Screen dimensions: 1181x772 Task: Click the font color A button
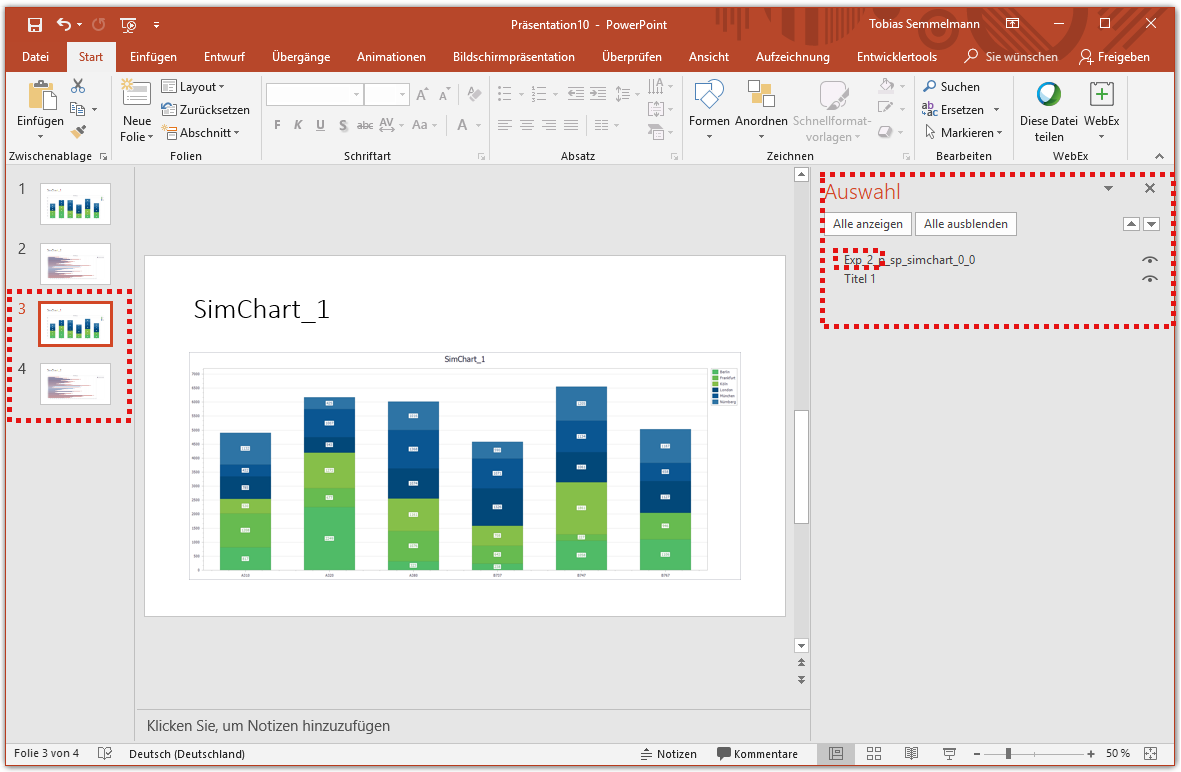tap(462, 125)
